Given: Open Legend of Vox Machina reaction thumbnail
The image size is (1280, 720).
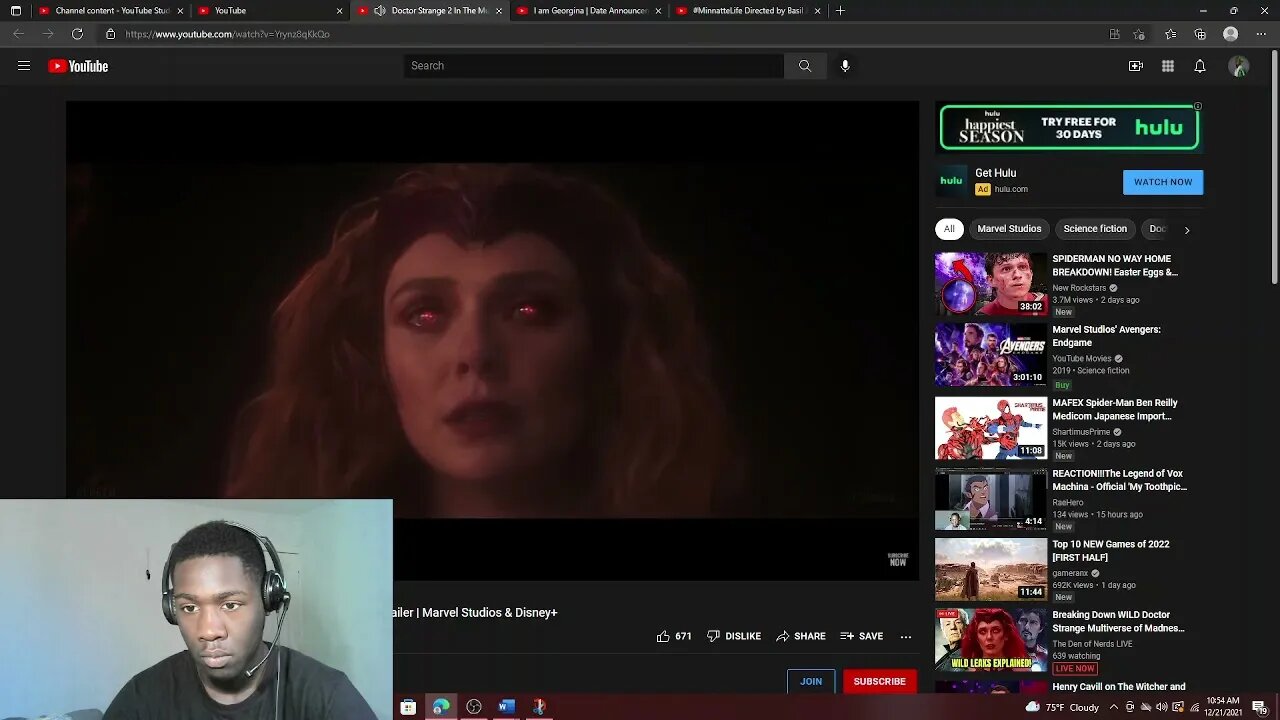Looking at the screenshot, I should [991, 499].
